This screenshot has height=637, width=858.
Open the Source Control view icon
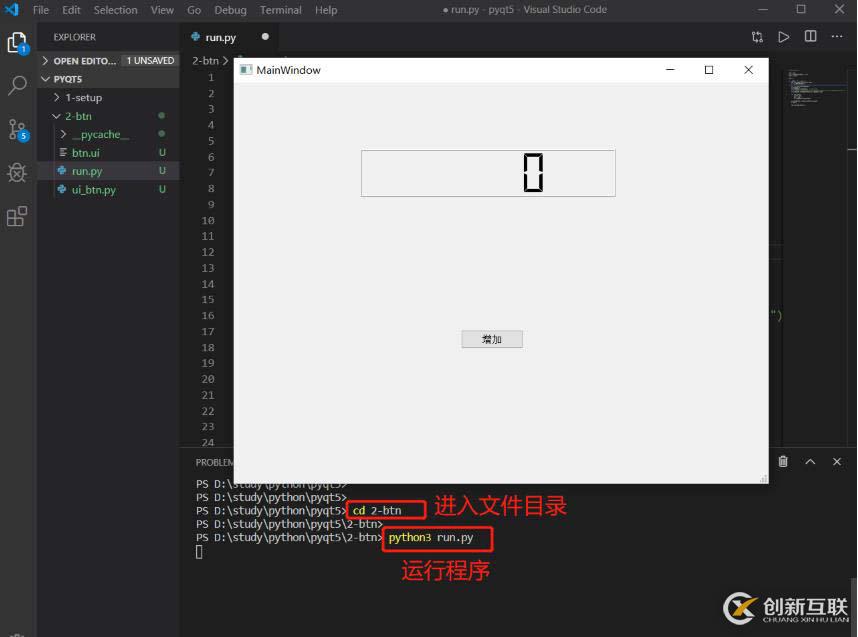17,130
